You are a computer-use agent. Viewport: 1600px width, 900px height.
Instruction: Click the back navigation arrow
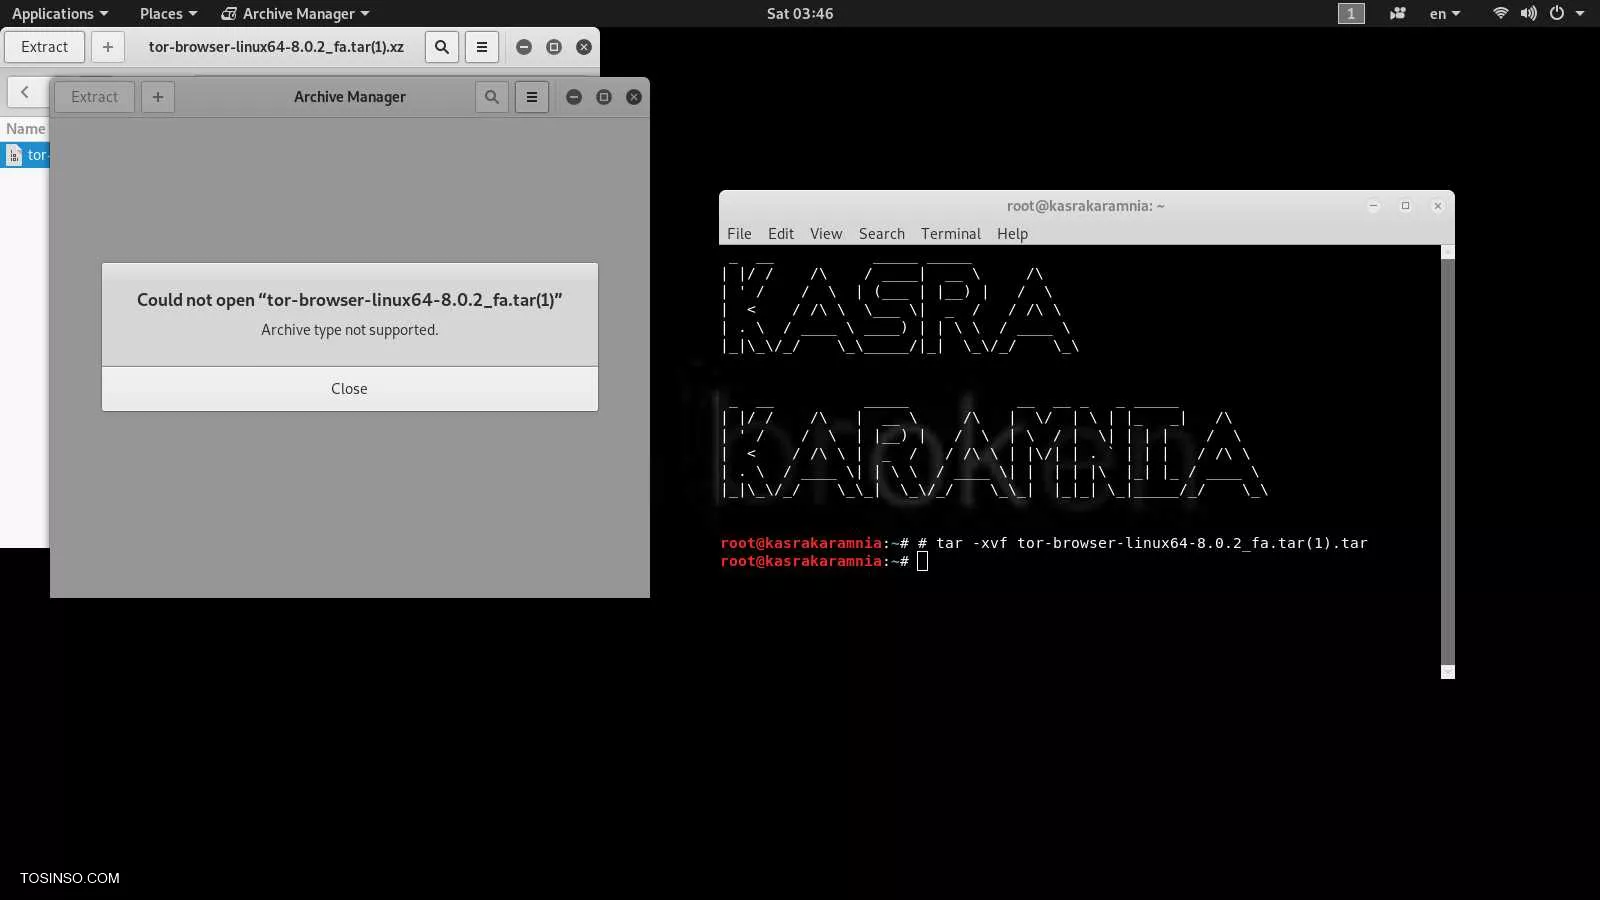[x=25, y=92]
